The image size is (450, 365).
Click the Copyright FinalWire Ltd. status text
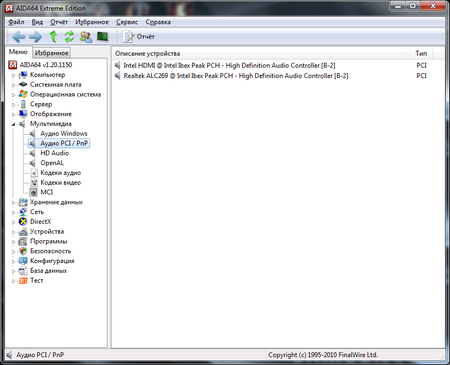(323, 355)
